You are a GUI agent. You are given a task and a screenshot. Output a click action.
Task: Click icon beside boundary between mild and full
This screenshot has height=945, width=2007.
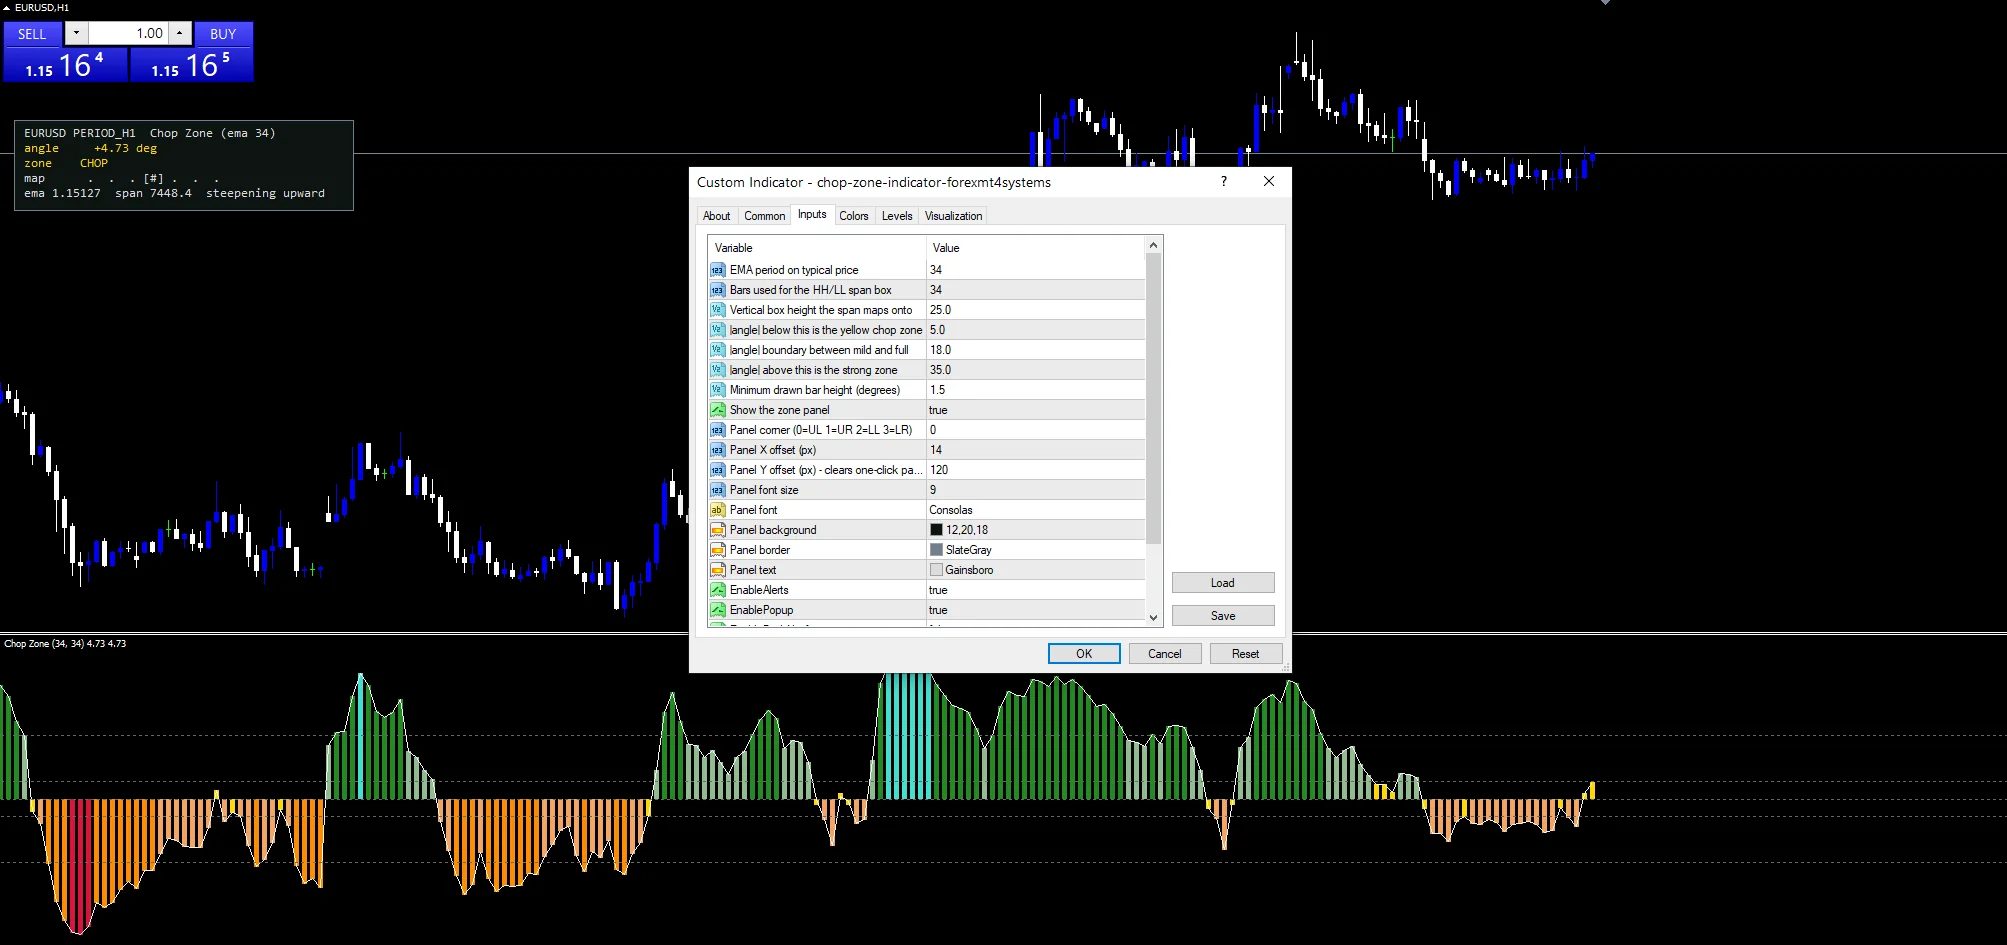pyautogui.click(x=717, y=350)
